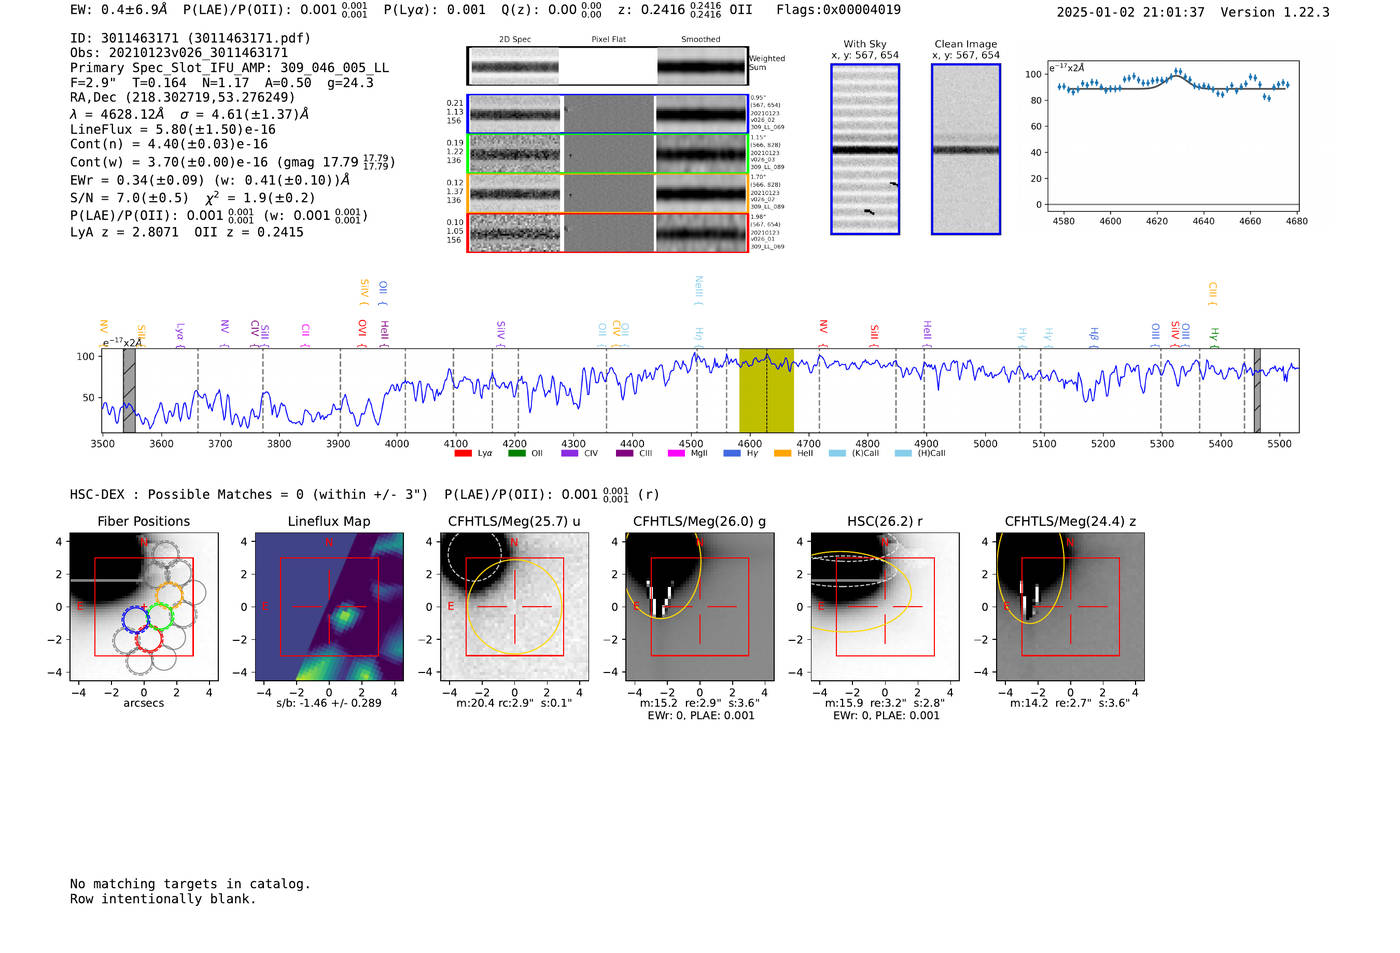Click the Weighted Sum 2D spectrum strip

(607, 66)
